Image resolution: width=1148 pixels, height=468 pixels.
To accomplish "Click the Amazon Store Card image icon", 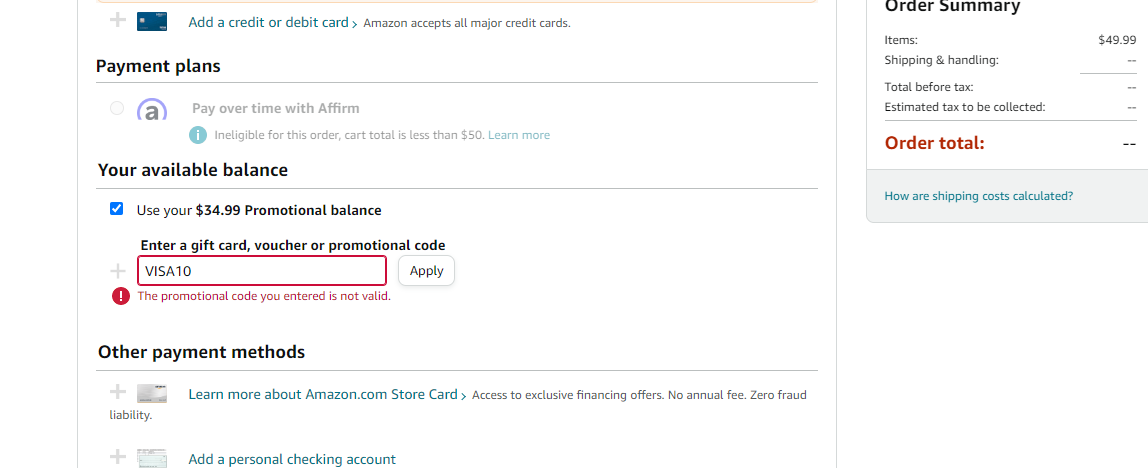I will point(151,393).
